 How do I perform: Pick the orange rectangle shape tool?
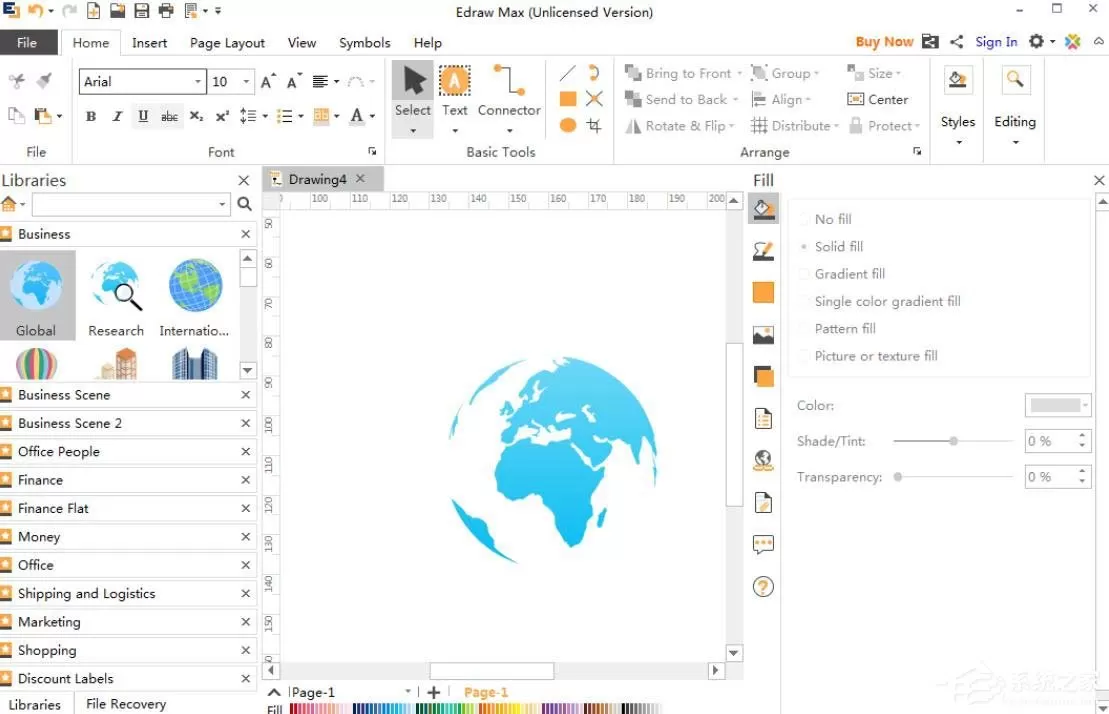click(x=567, y=99)
